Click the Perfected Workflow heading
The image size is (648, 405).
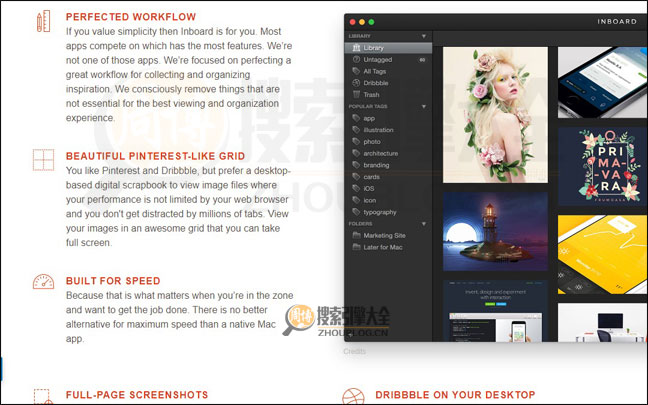pyautogui.click(x=131, y=17)
